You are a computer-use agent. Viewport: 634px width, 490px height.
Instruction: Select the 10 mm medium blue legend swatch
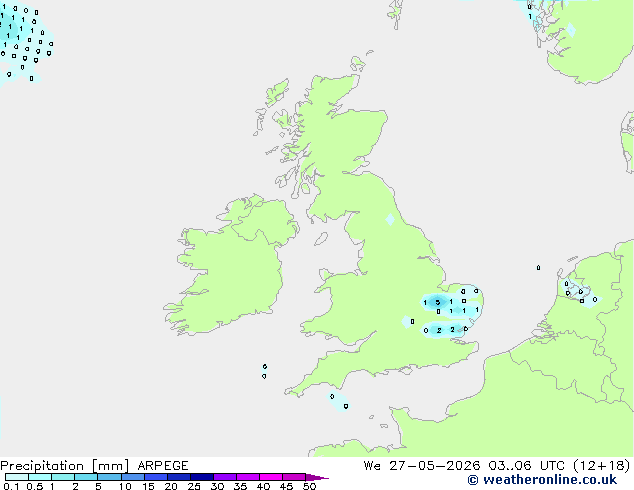[133, 477]
